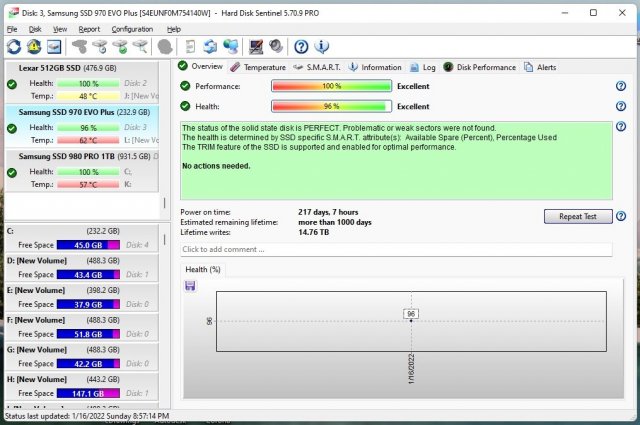The width and height of the screenshot is (640, 425).
Task: Click the Health 96% progress bar
Action: pyautogui.click(x=331, y=106)
